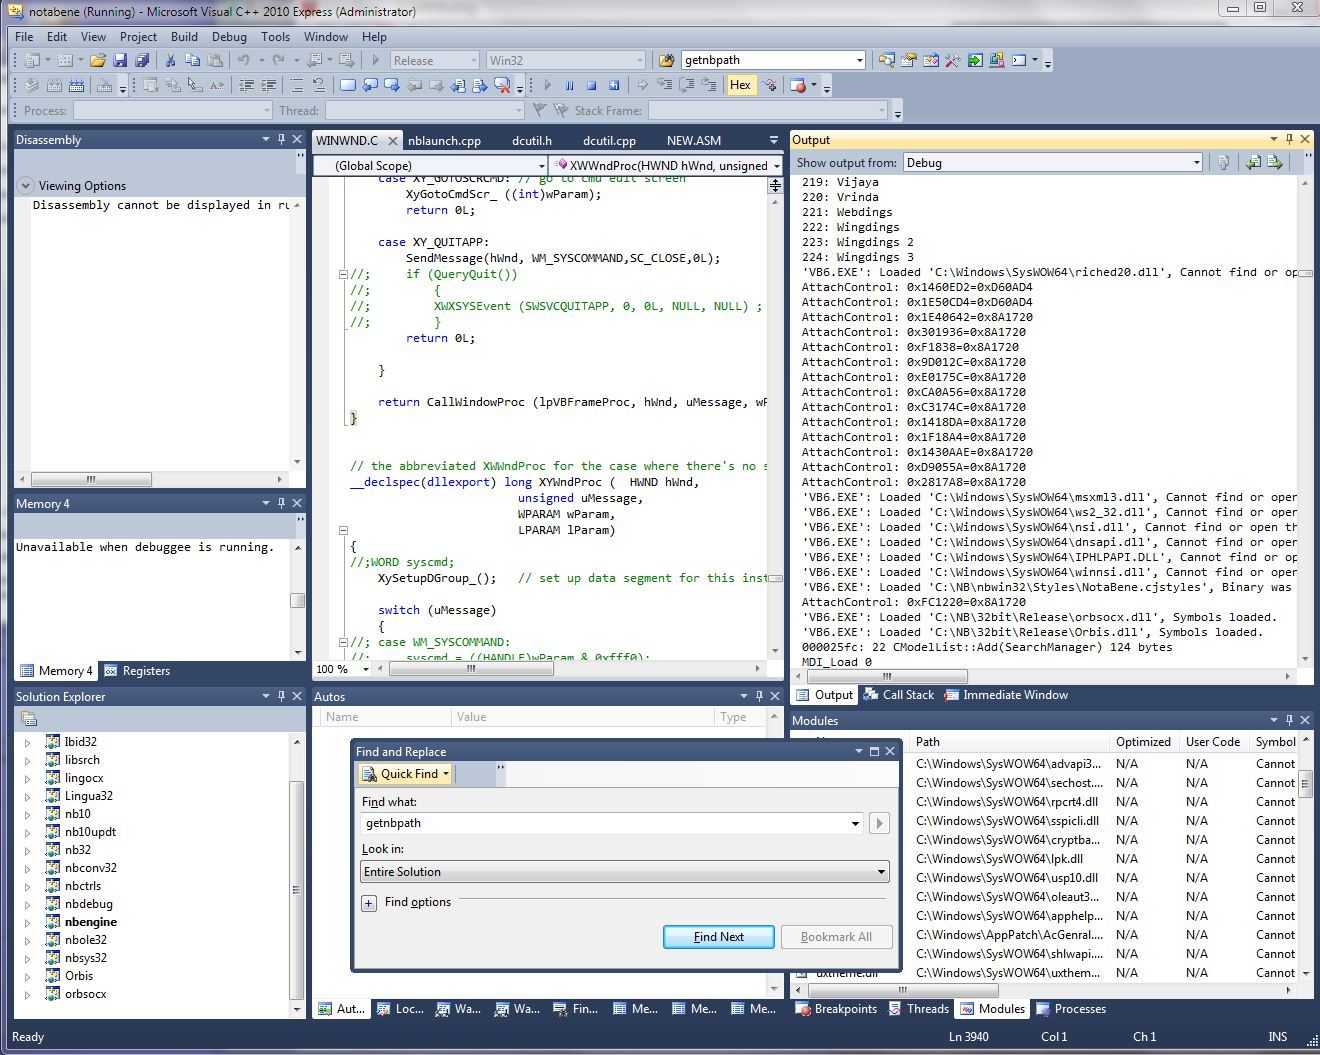This screenshot has height=1055, width=1320.
Task: Click the Clear All Bookmarks icon
Action: pyautogui.click(x=503, y=85)
